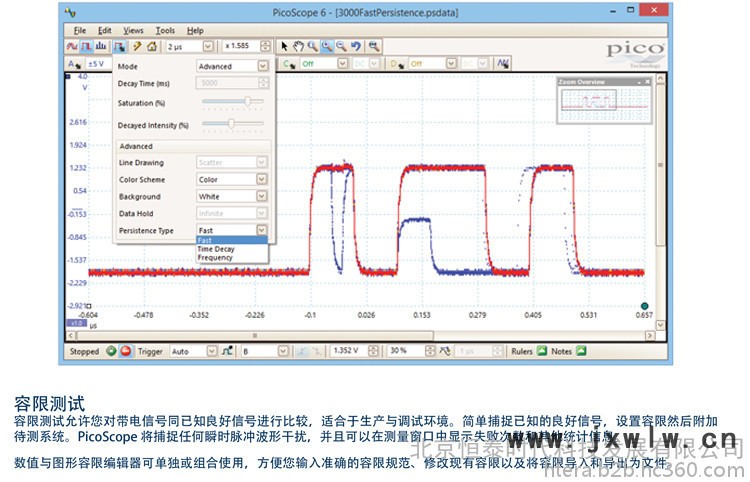The image size is (750, 482).
Task: Open the Help menu
Action: tap(195, 31)
